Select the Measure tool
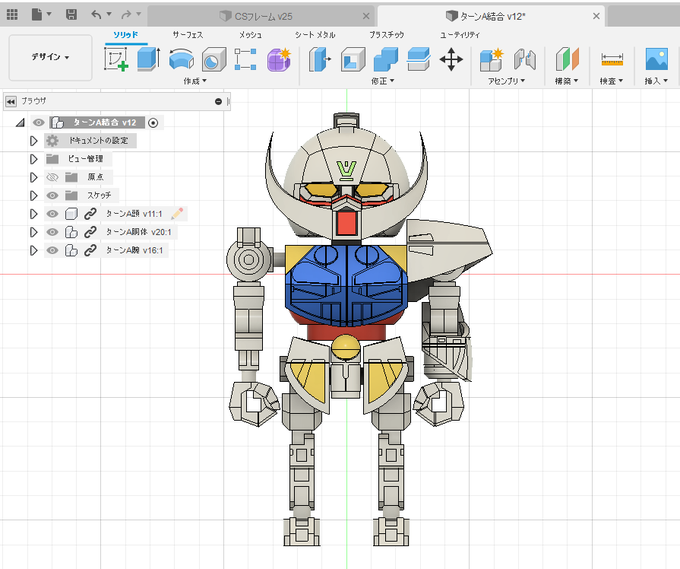680x569 pixels. [x=612, y=59]
